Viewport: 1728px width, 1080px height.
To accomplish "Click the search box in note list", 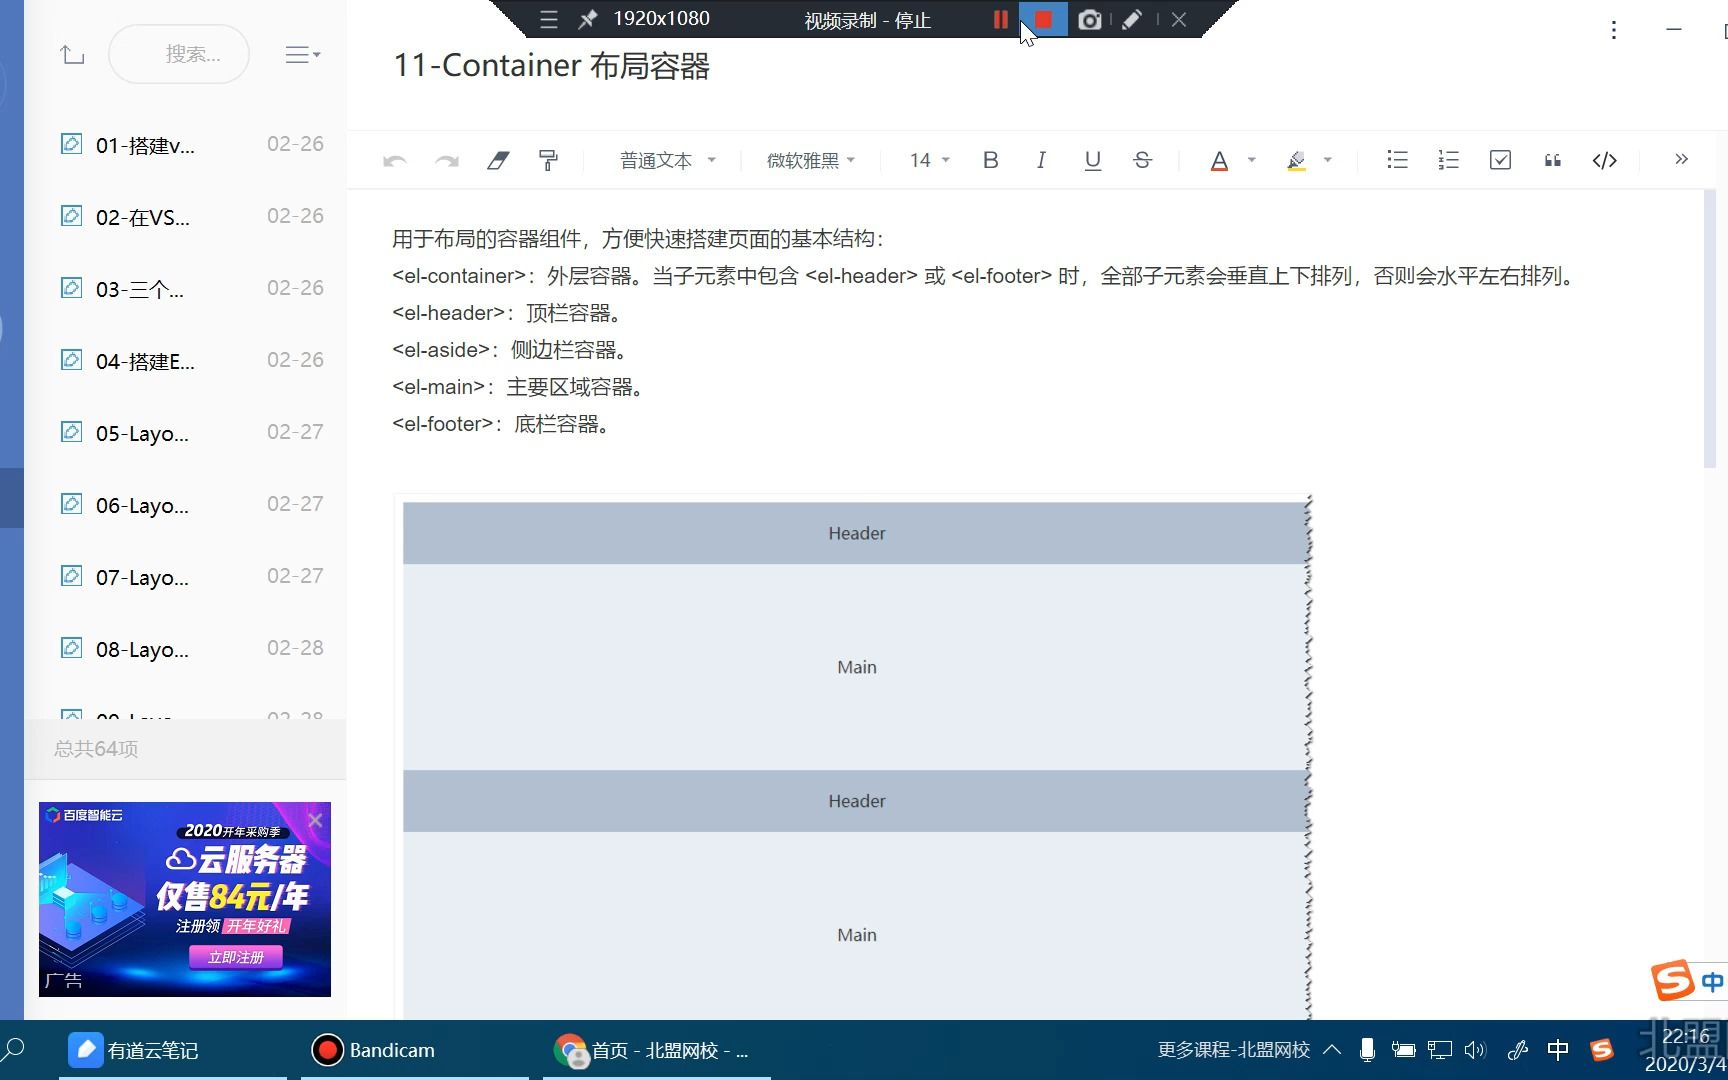I will coord(179,54).
